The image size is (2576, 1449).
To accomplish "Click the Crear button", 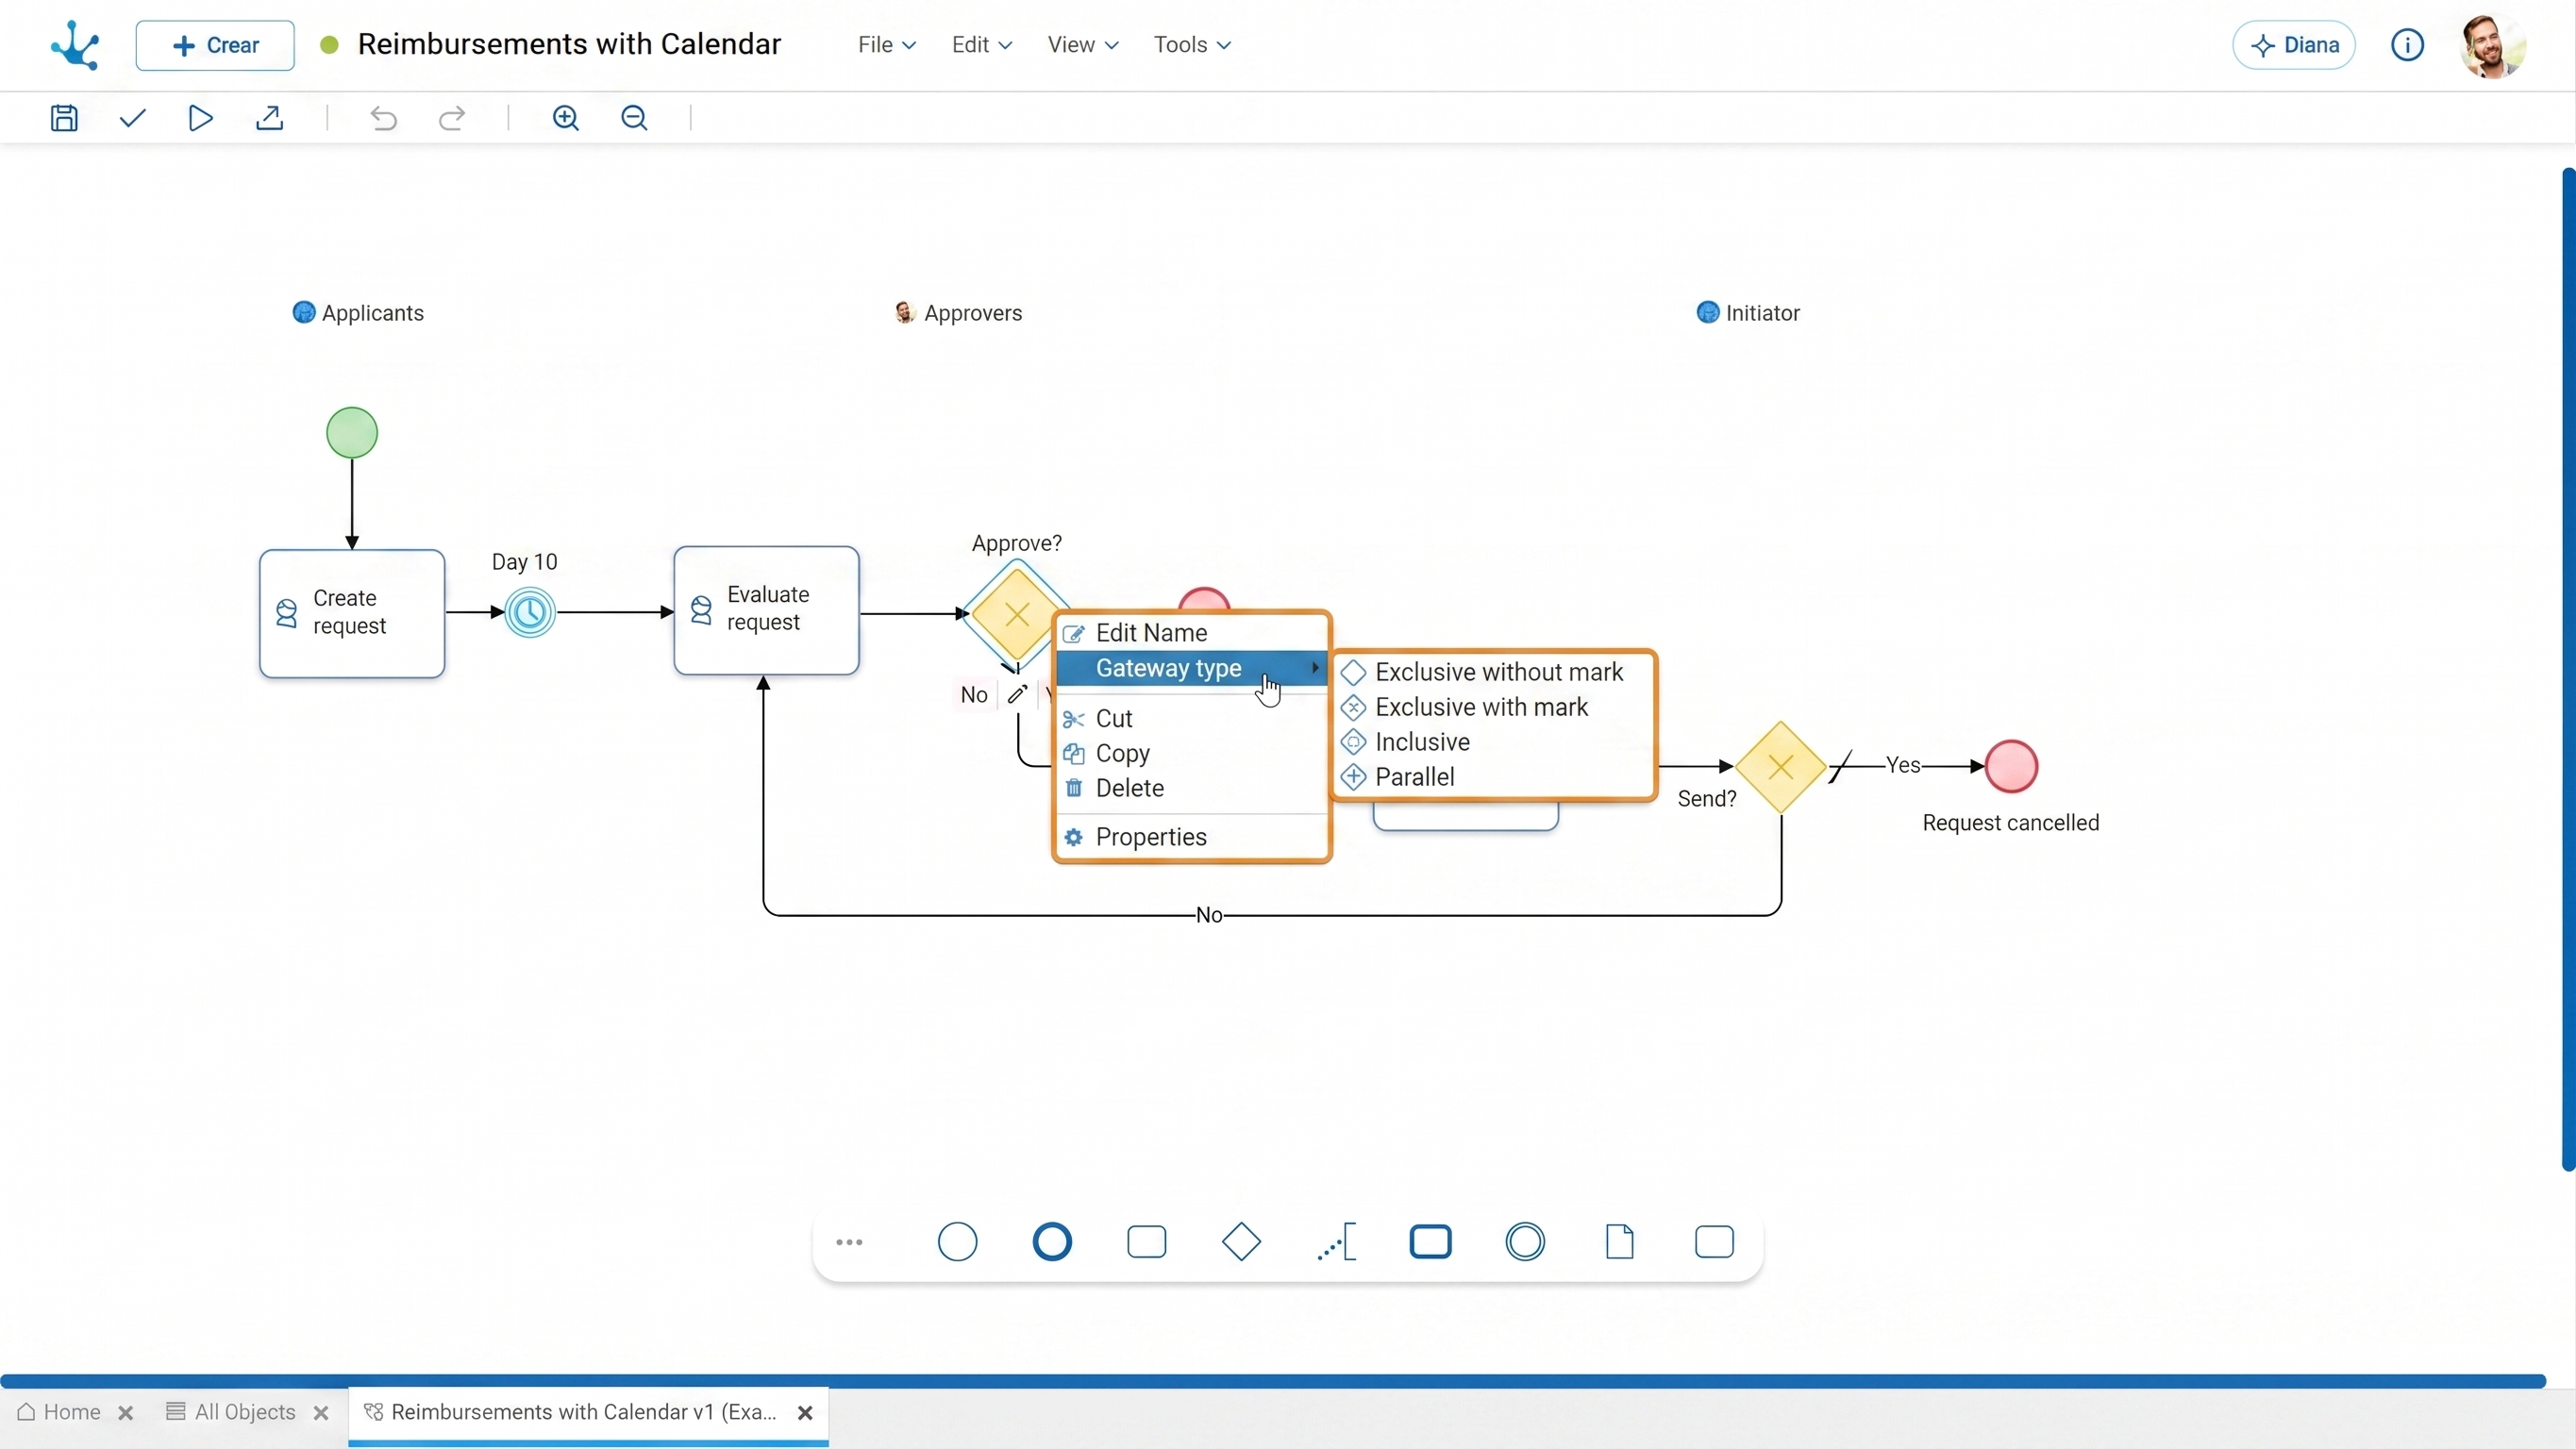I will click(215, 45).
